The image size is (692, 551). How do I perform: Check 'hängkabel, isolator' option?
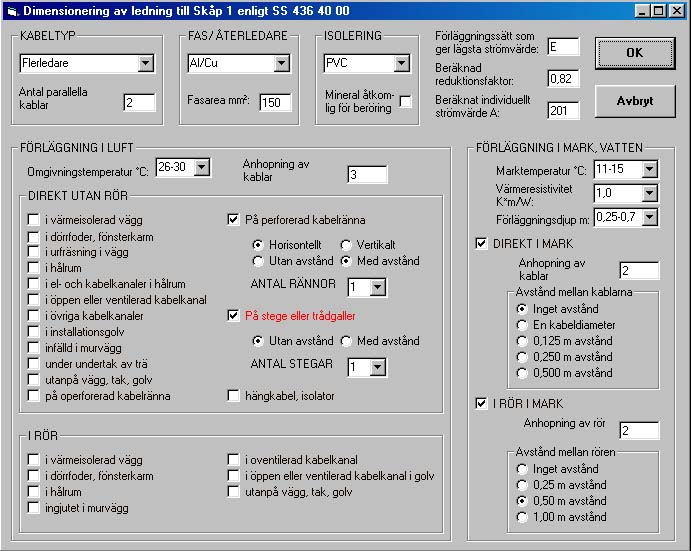(x=233, y=395)
